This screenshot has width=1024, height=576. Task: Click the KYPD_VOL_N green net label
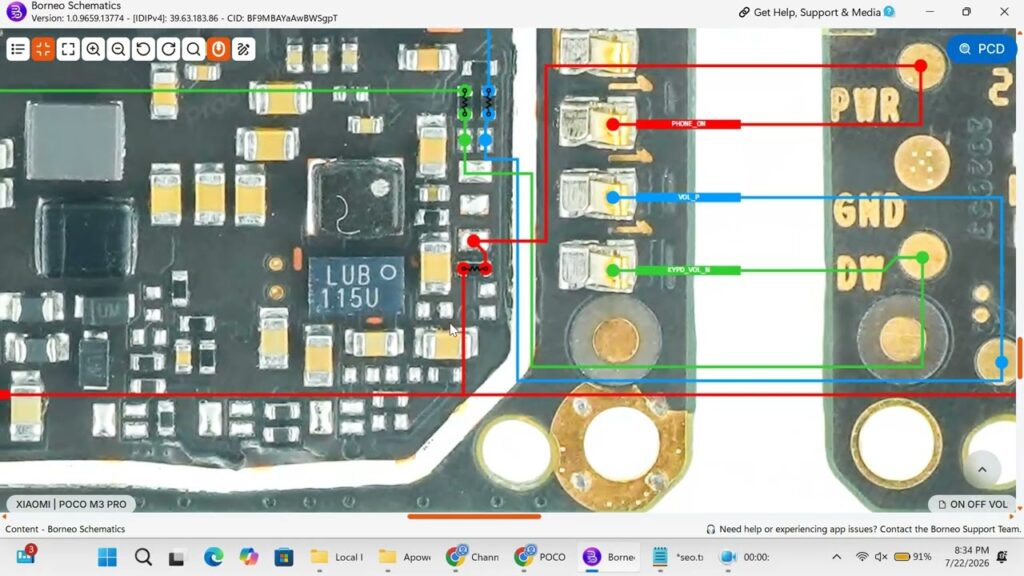(x=688, y=270)
